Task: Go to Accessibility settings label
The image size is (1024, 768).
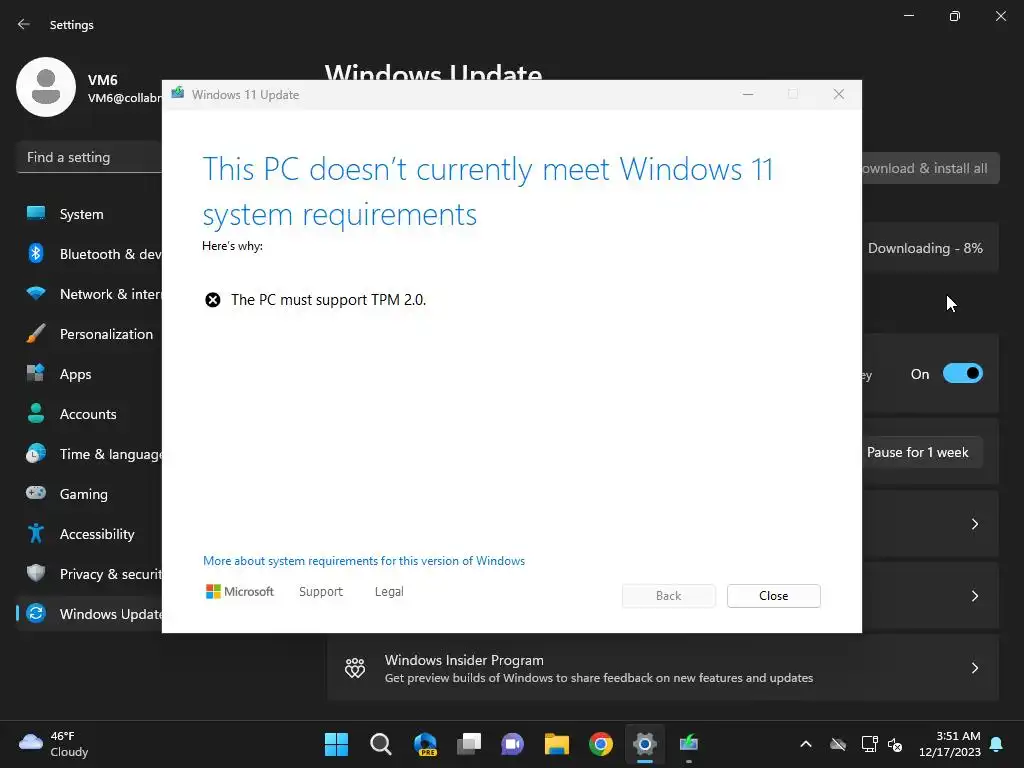Action: pos(97,534)
